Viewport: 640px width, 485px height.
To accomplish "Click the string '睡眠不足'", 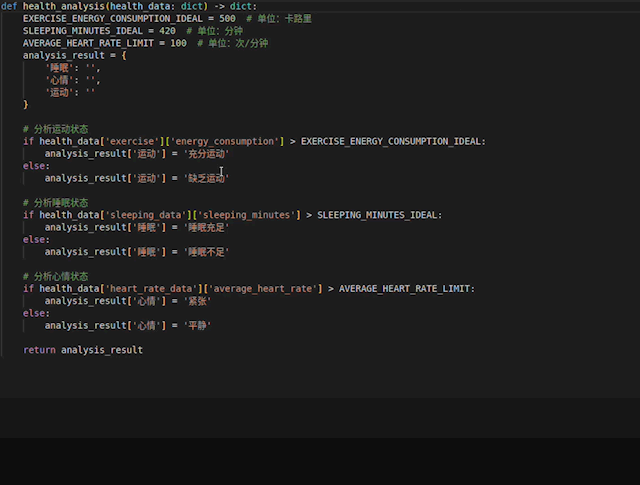I will (207, 252).
